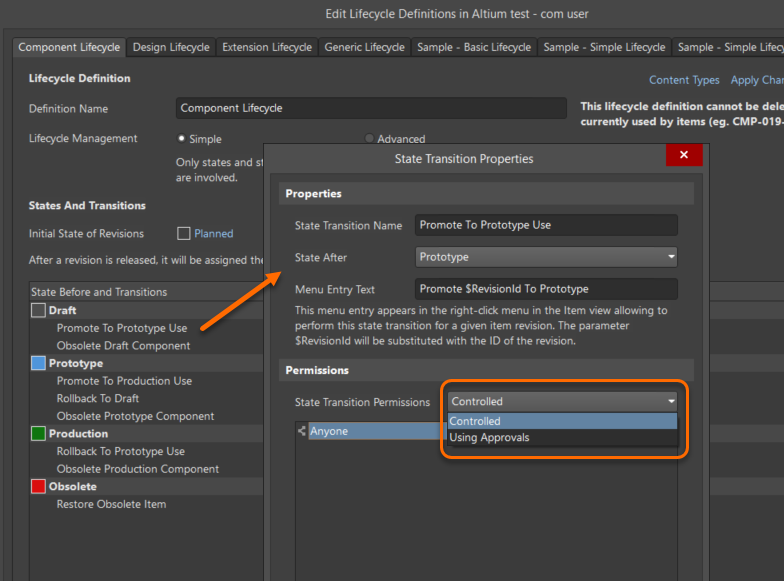784x581 pixels.
Task: Click the red Obsolete state color box
Action: (38, 487)
